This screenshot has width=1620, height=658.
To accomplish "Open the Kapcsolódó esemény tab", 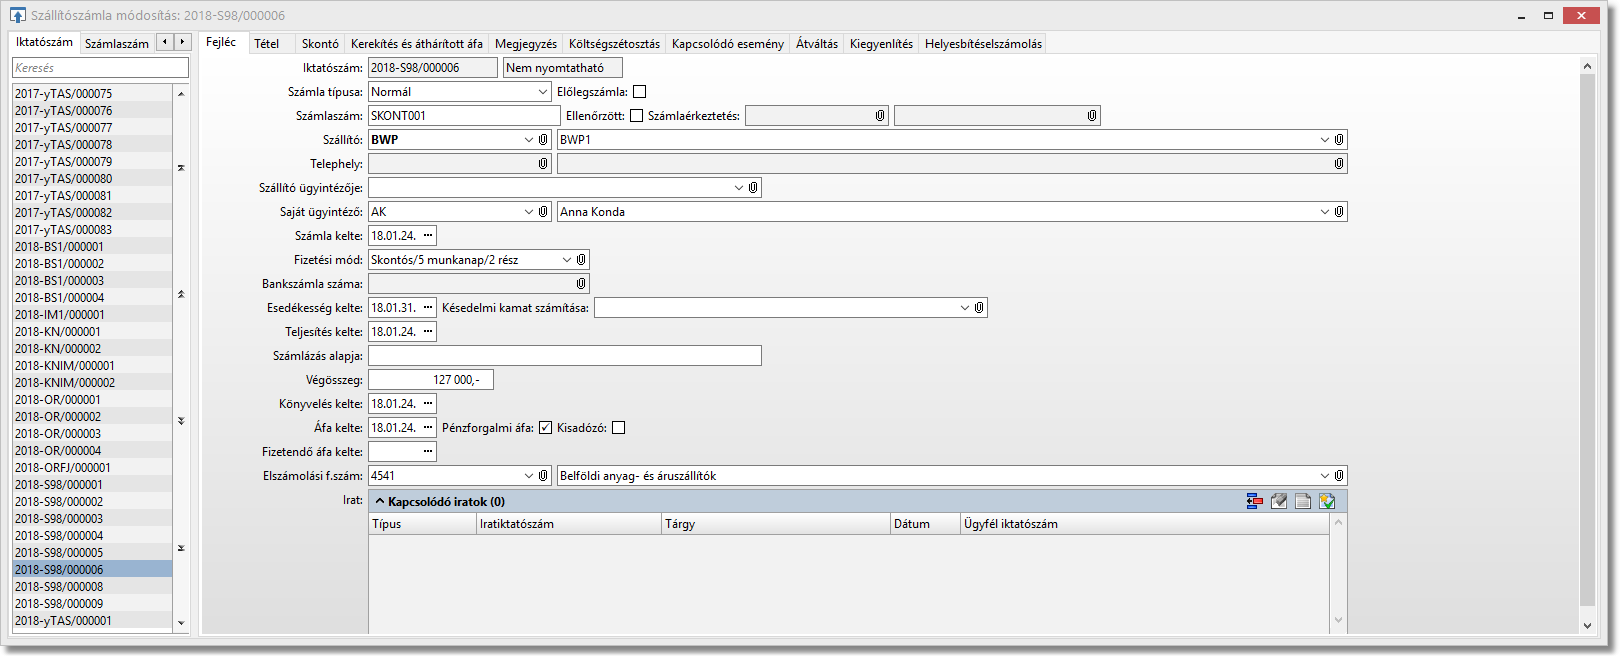I will point(728,44).
